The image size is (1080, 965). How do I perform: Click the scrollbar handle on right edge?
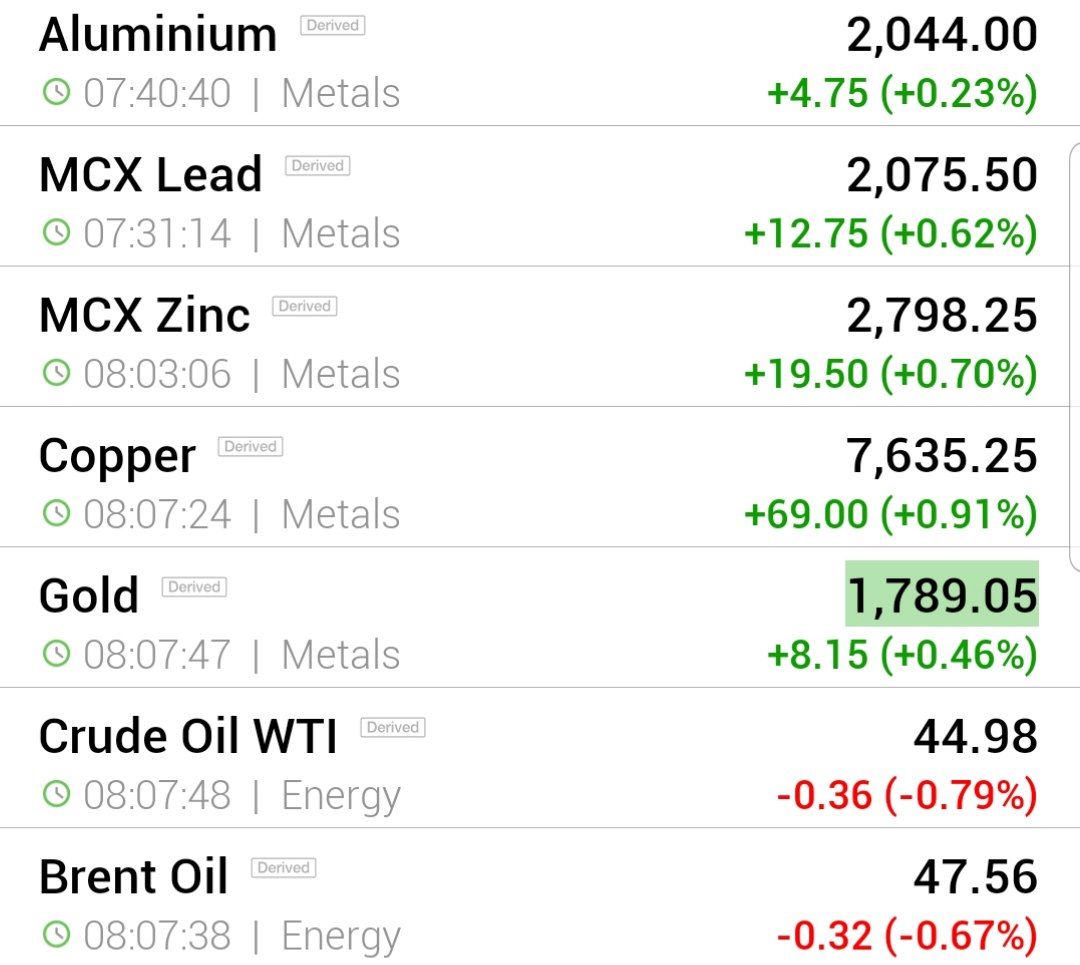(x=1074, y=357)
